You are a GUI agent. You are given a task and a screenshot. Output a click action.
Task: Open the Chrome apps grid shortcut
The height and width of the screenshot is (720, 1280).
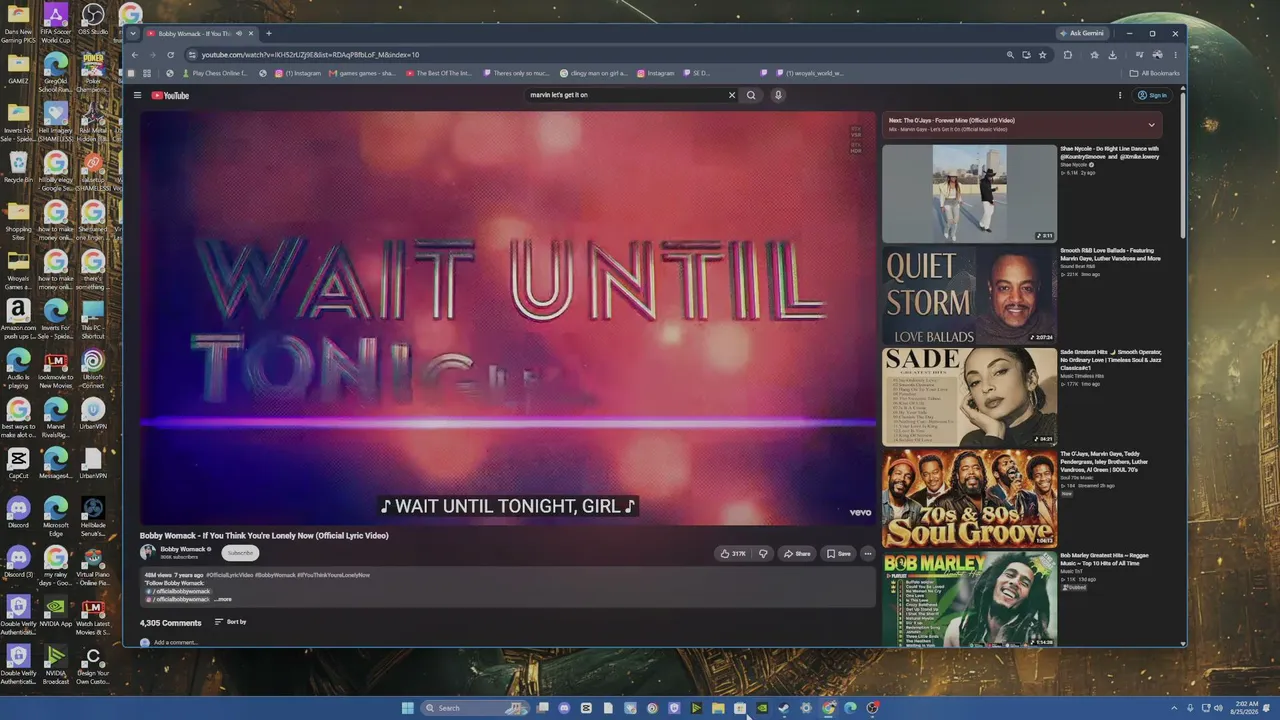pyautogui.click(x=147, y=73)
